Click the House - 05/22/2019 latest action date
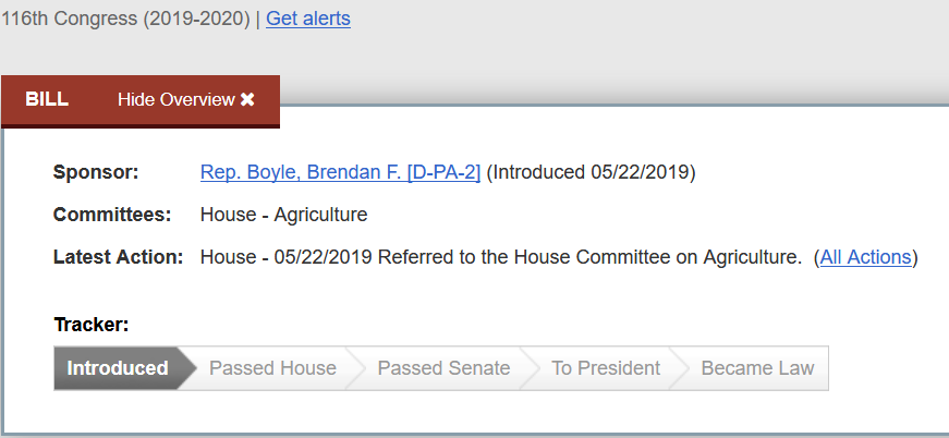949x438 pixels. tap(286, 257)
